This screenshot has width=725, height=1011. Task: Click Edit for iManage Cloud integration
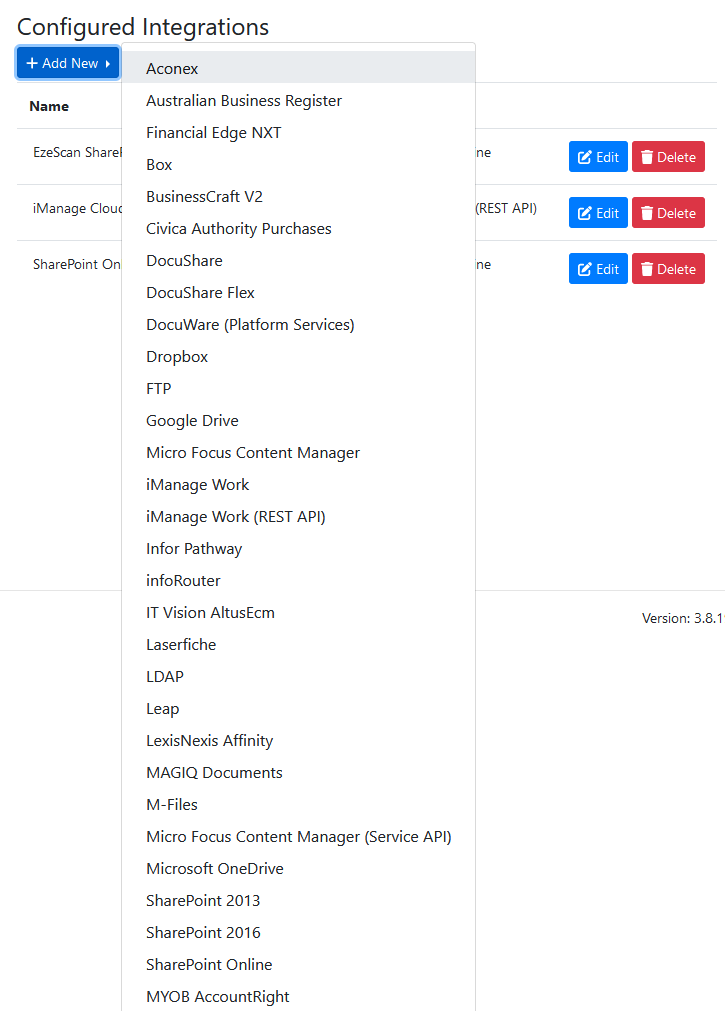pos(598,213)
